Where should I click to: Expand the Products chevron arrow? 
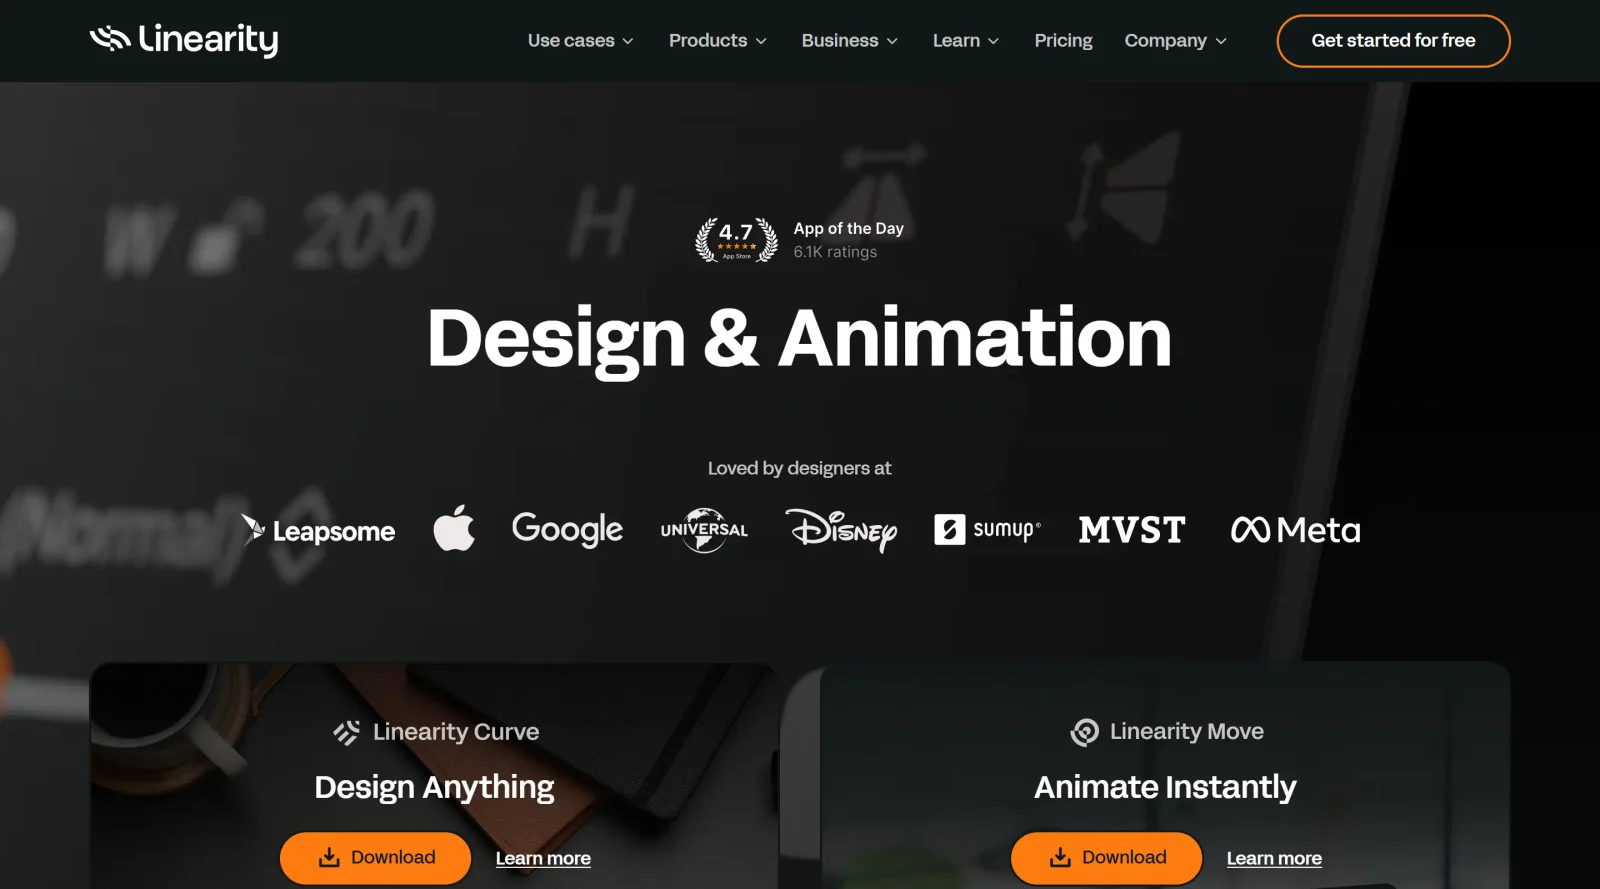point(761,41)
